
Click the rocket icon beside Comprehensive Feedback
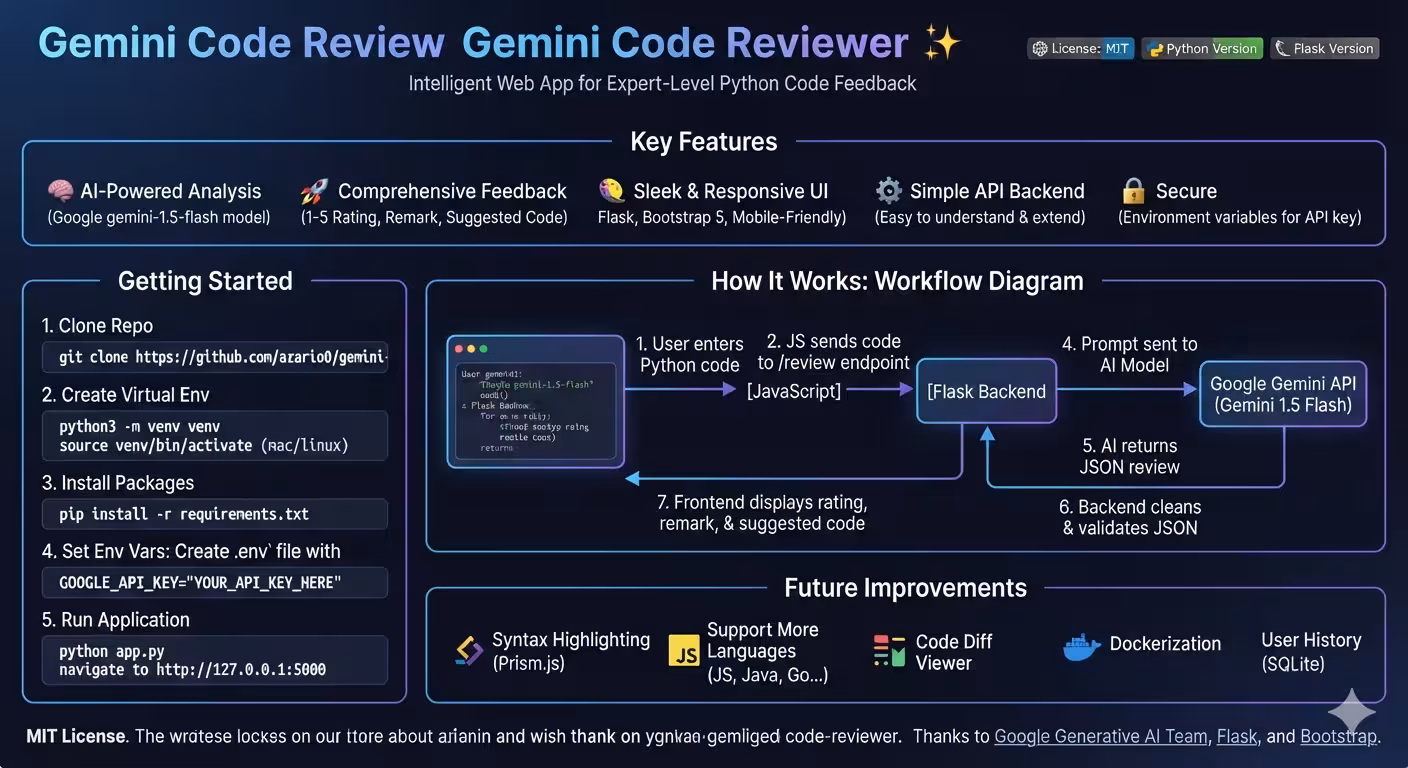click(314, 191)
